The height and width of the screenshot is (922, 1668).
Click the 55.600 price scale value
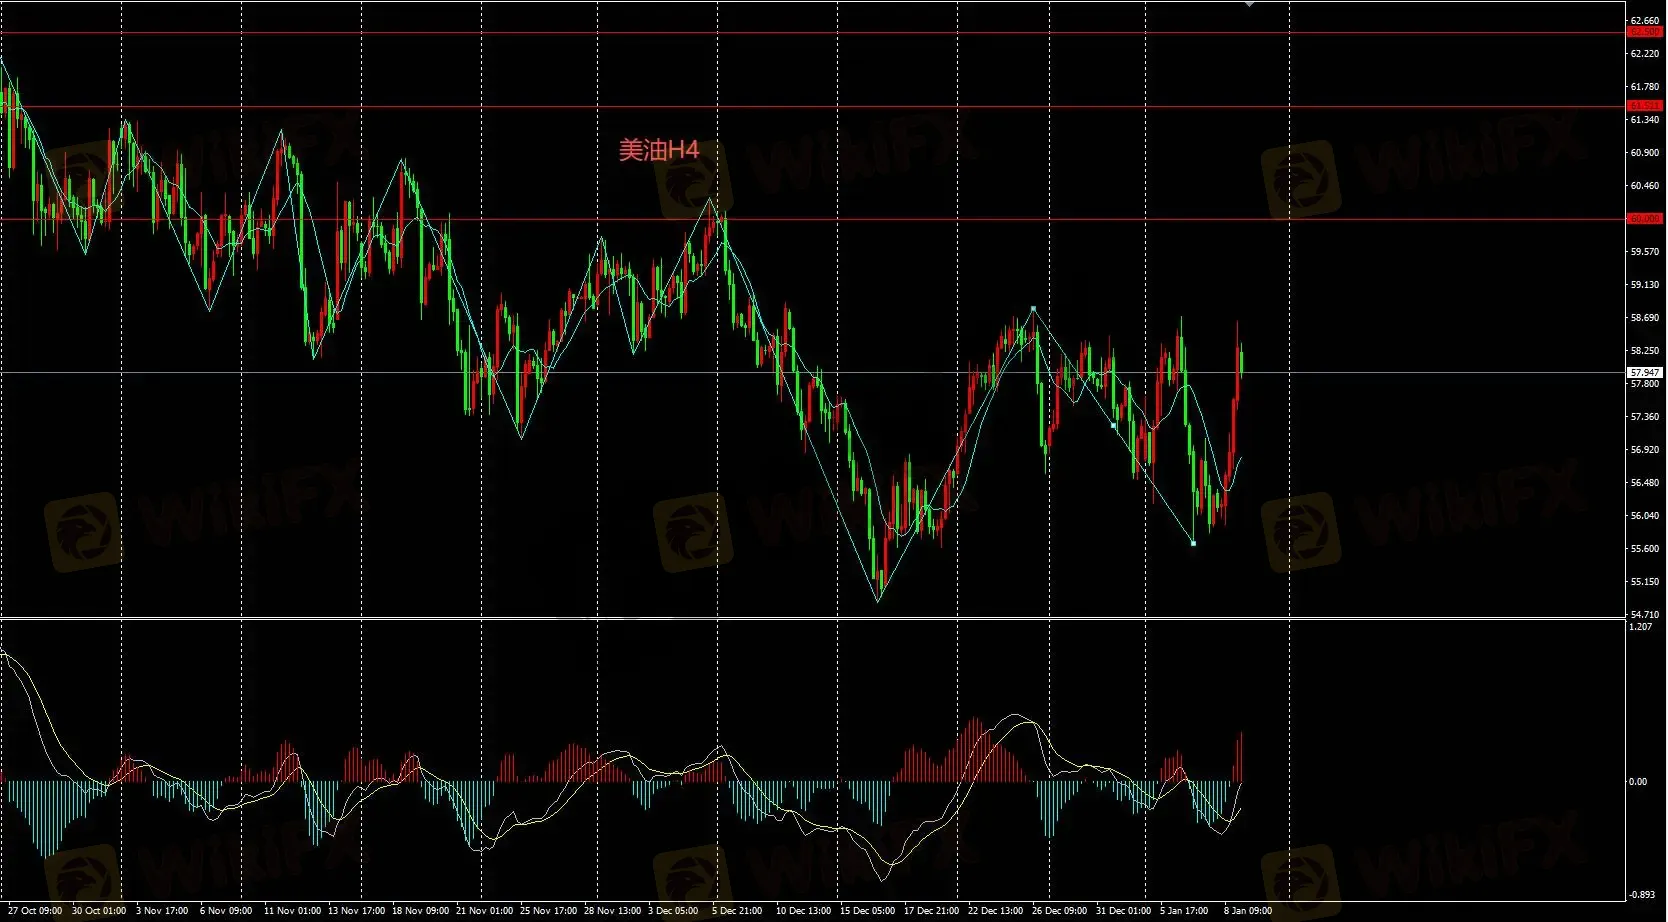tap(1645, 549)
